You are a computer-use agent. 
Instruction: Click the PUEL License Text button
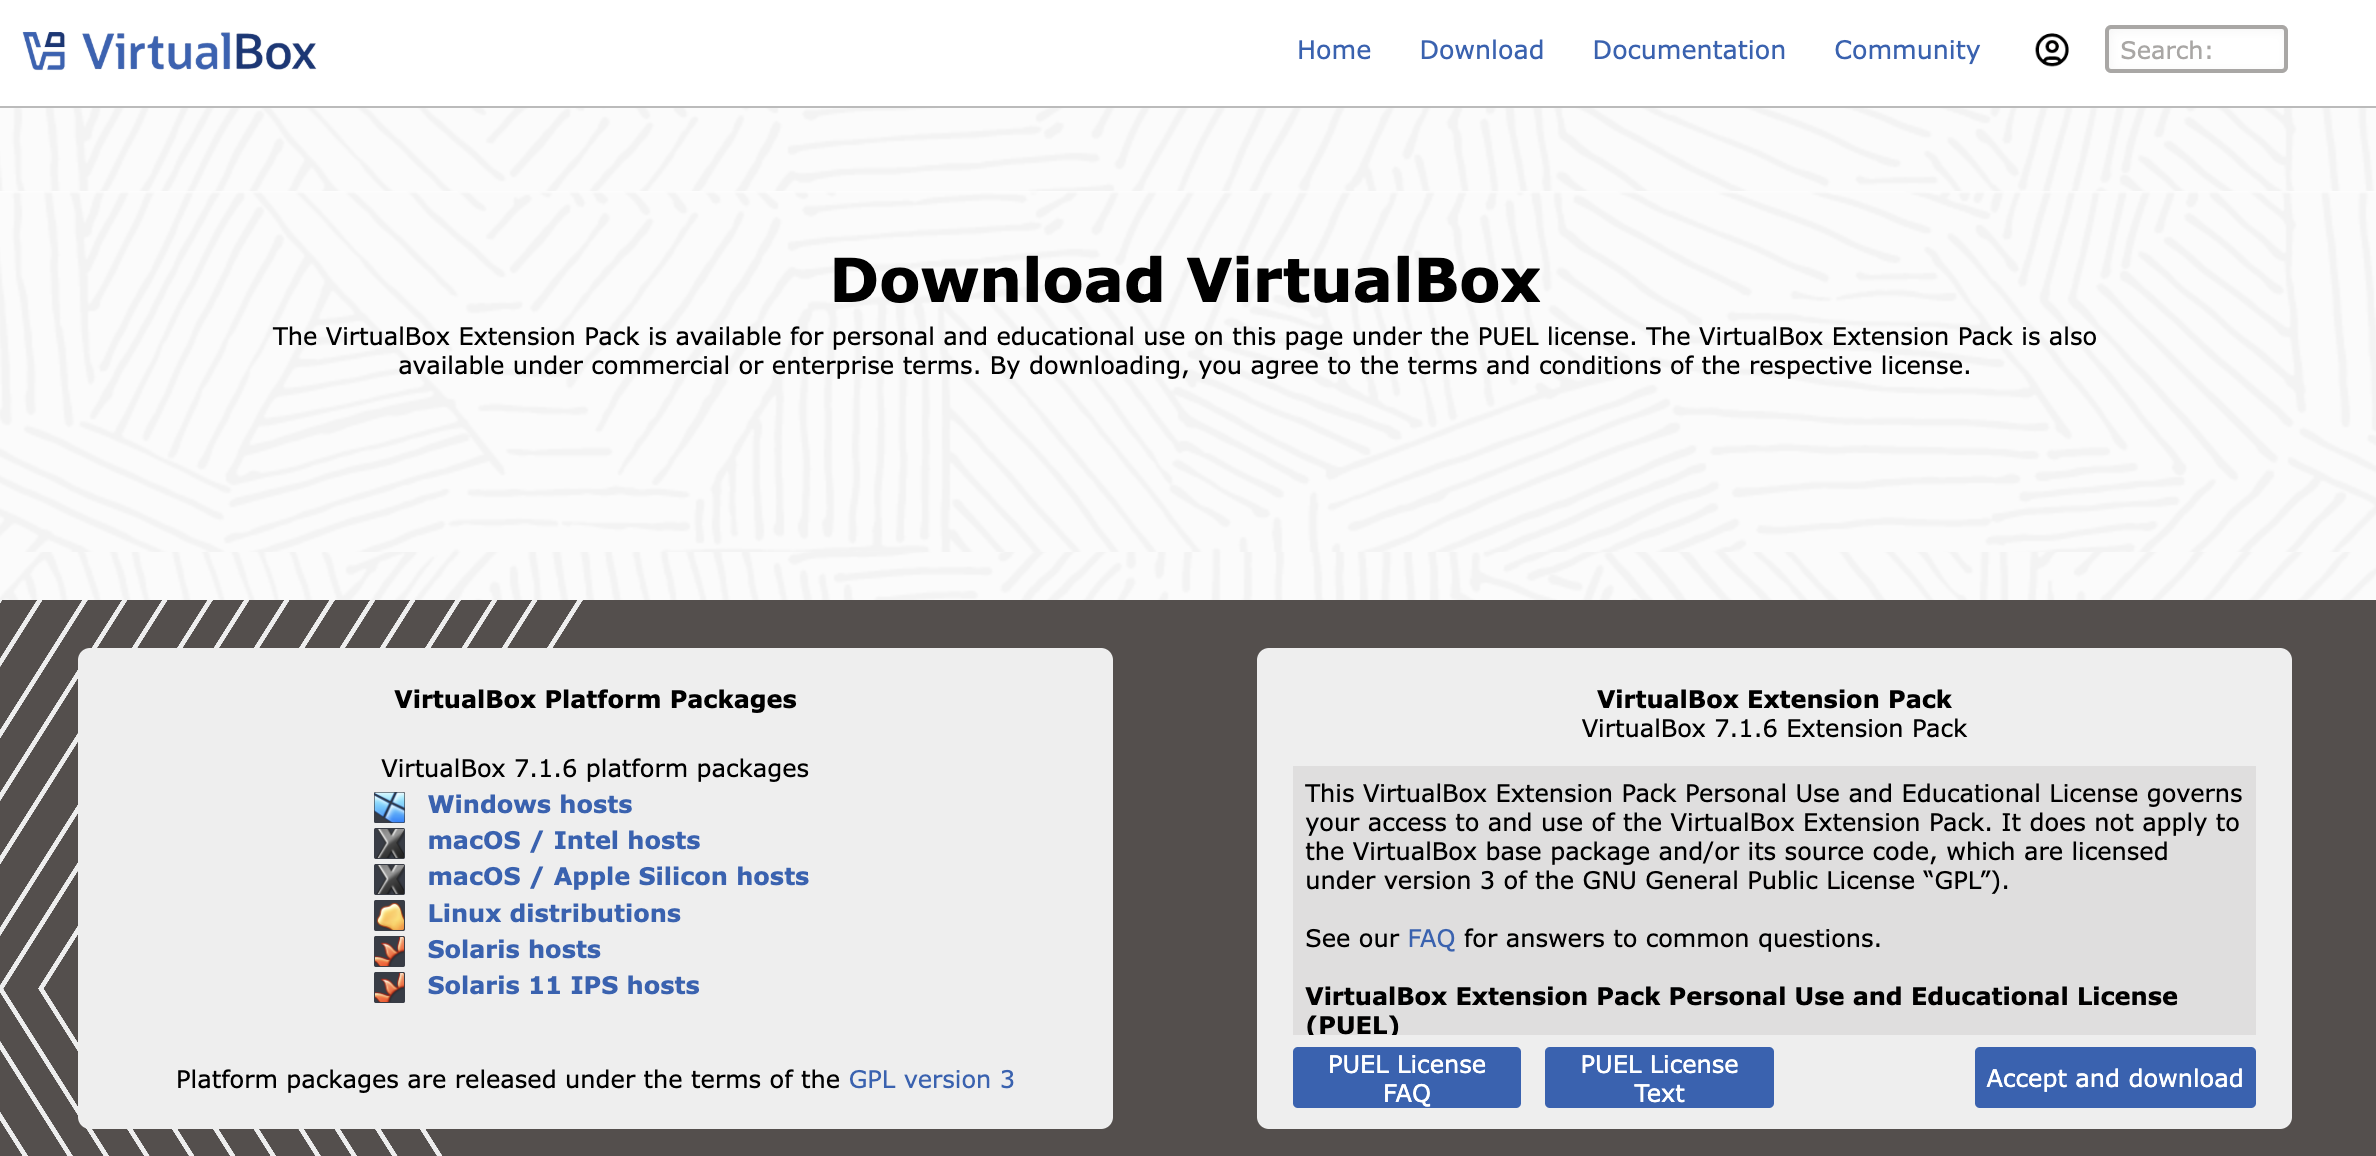pos(1659,1077)
